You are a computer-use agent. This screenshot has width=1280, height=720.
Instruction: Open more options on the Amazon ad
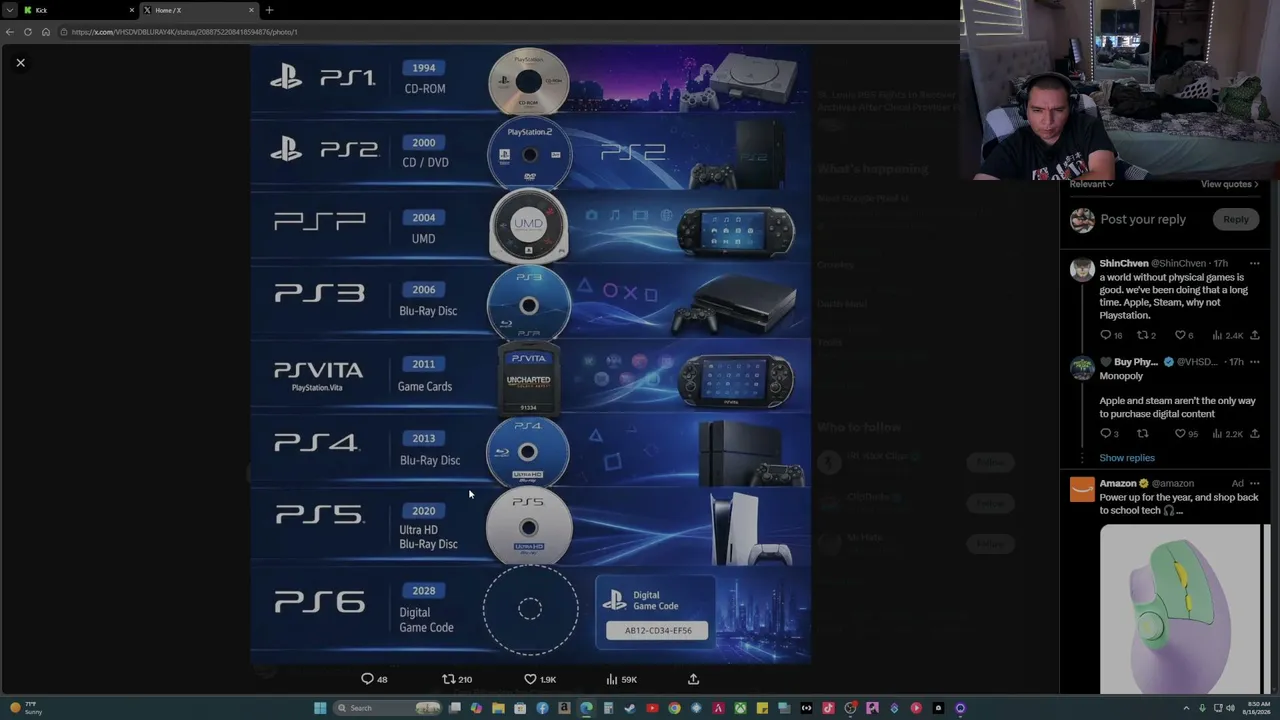point(1254,484)
